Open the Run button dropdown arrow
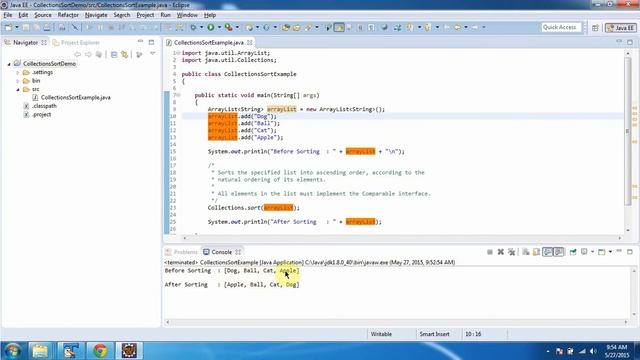Image resolution: width=640 pixels, height=360 pixels. click(219, 27)
